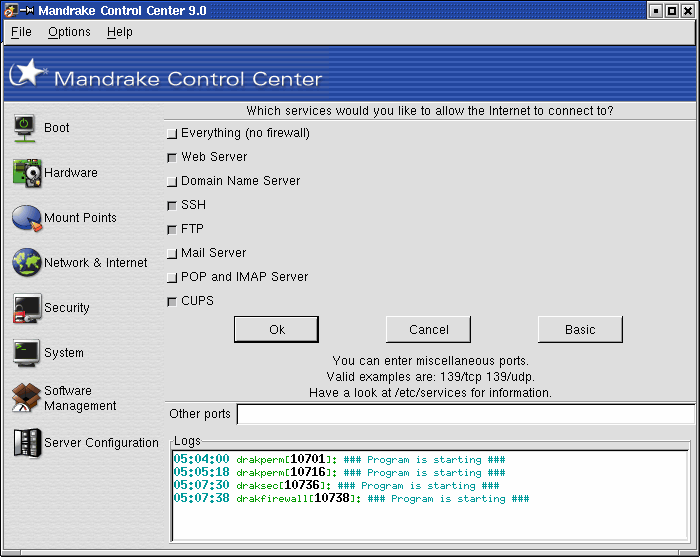This screenshot has width=700, height=557.
Task: Select the System label in sidebar
Action: click(x=64, y=353)
